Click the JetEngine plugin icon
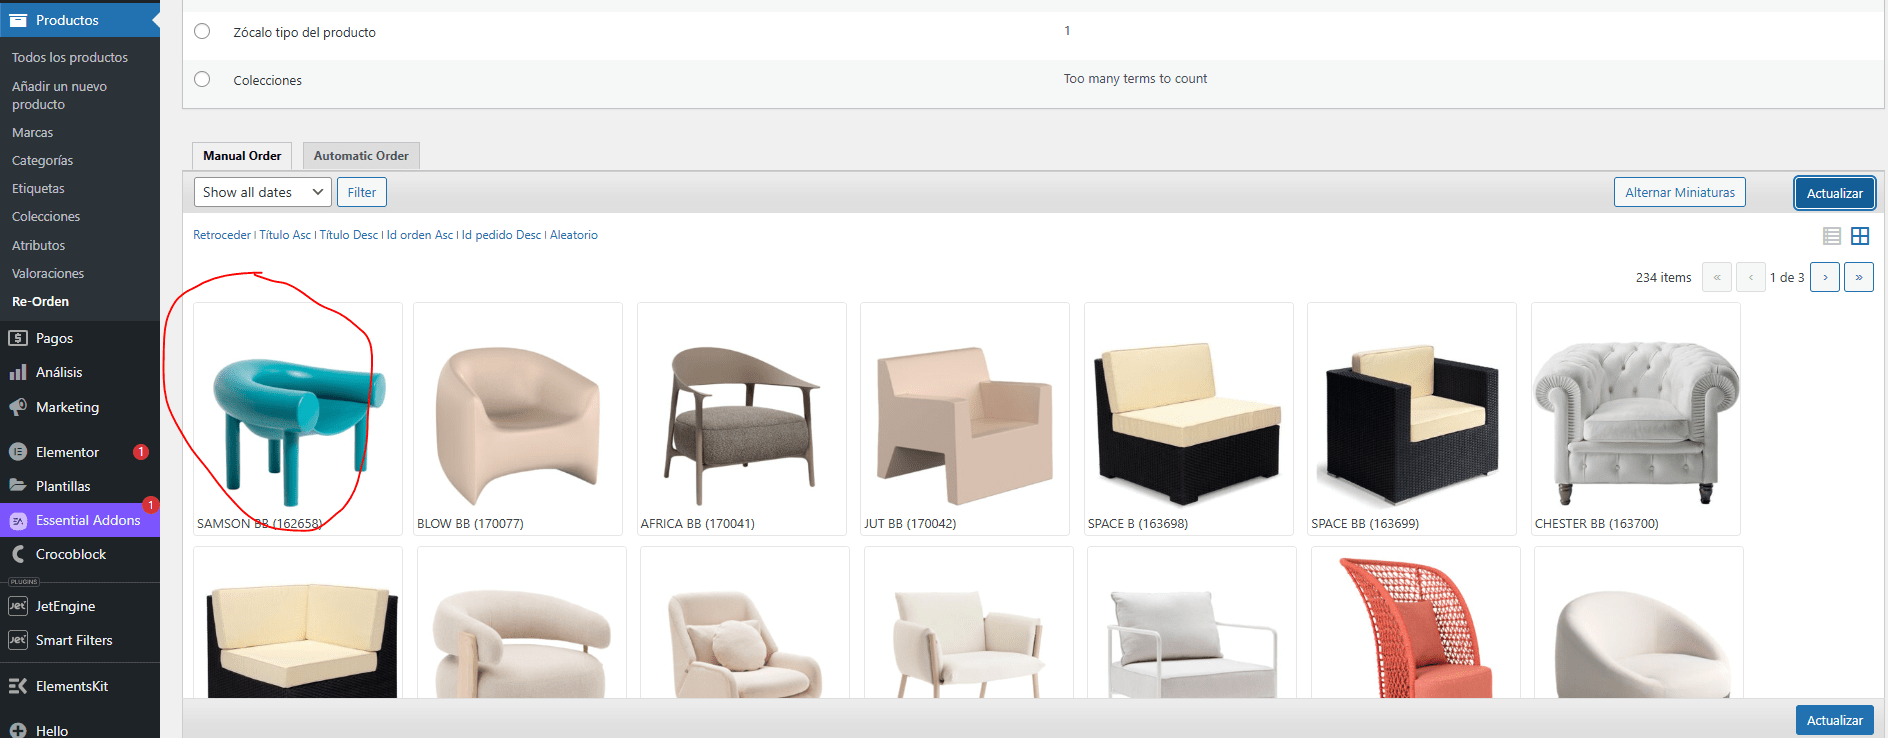 (18, 606)
